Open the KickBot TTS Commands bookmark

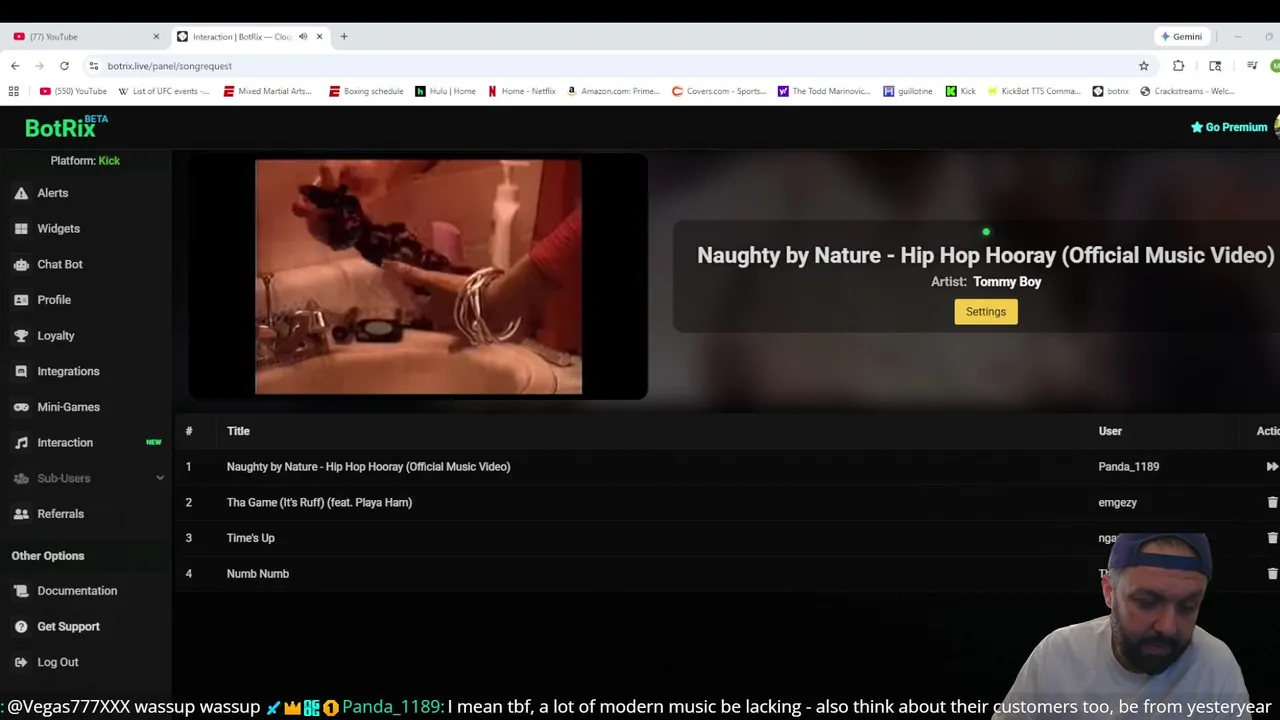coord(1034,91)
